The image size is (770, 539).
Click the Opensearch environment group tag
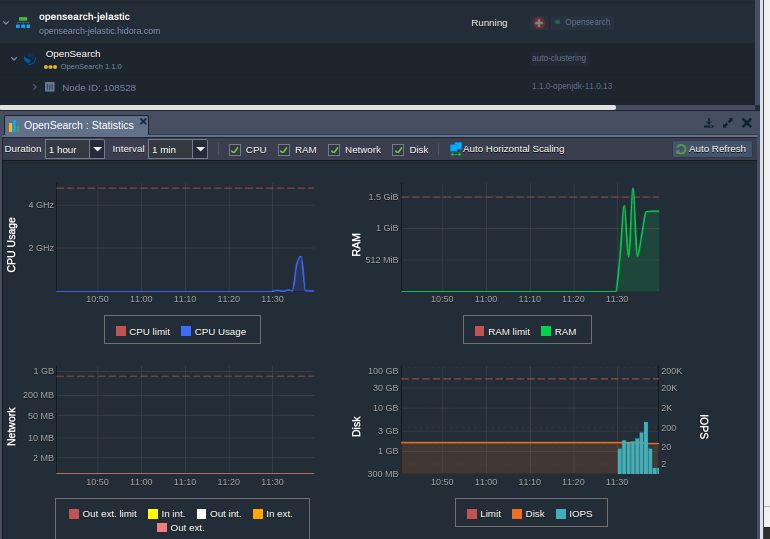click(583, 22)
